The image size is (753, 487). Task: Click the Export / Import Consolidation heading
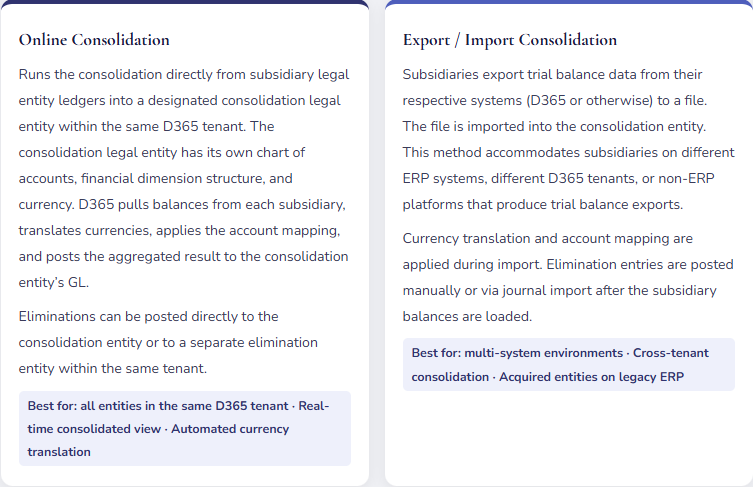[x=510, y=40]
